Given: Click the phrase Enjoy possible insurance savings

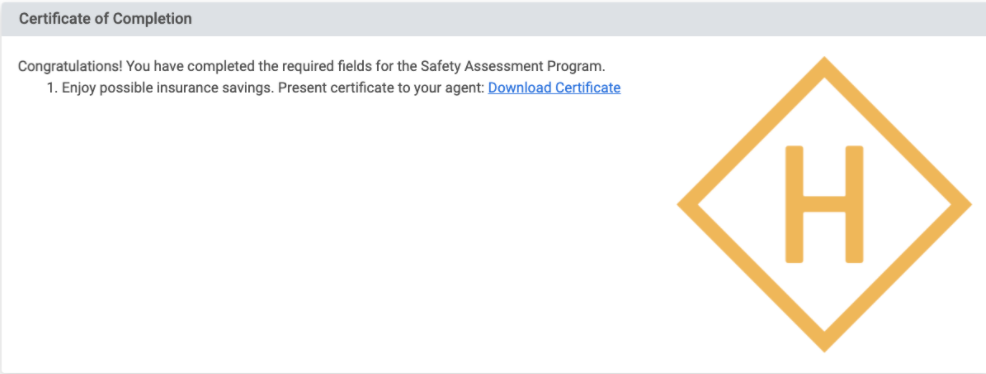Looking at the screenshot, I should point(168,88).
